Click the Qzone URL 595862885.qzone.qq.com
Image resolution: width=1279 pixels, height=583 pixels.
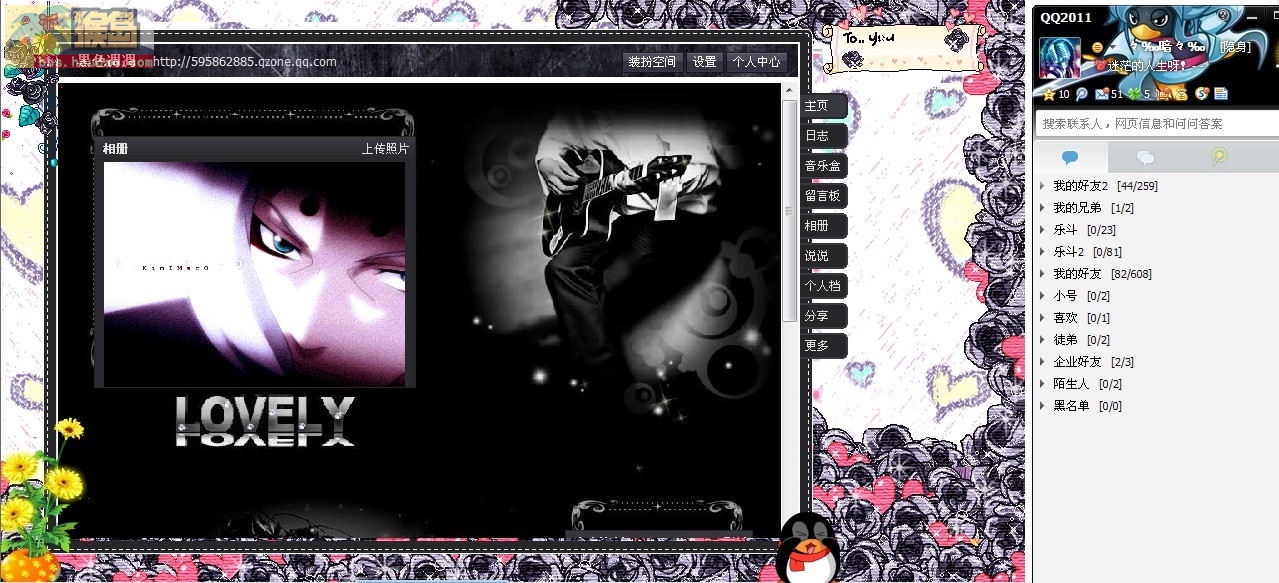click(x=244, y=62)
